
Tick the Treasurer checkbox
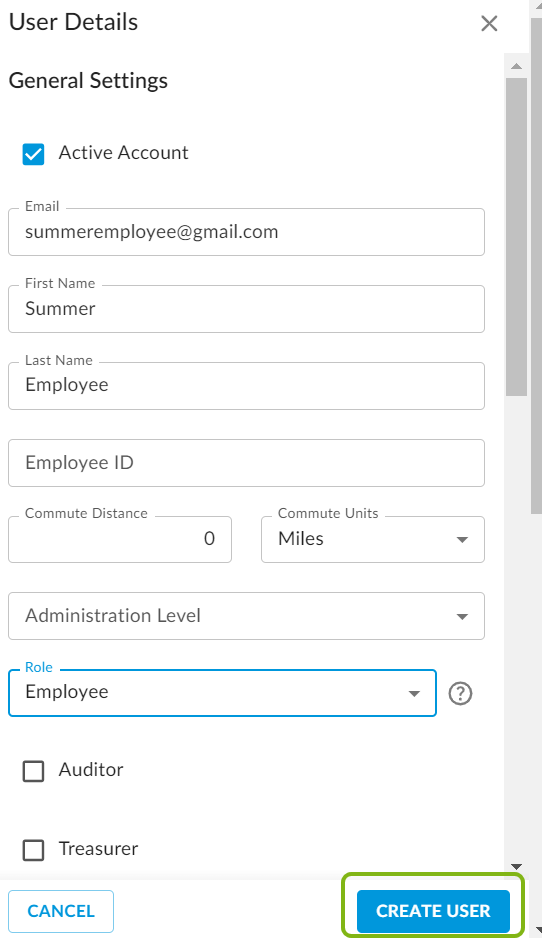(34, 849)
